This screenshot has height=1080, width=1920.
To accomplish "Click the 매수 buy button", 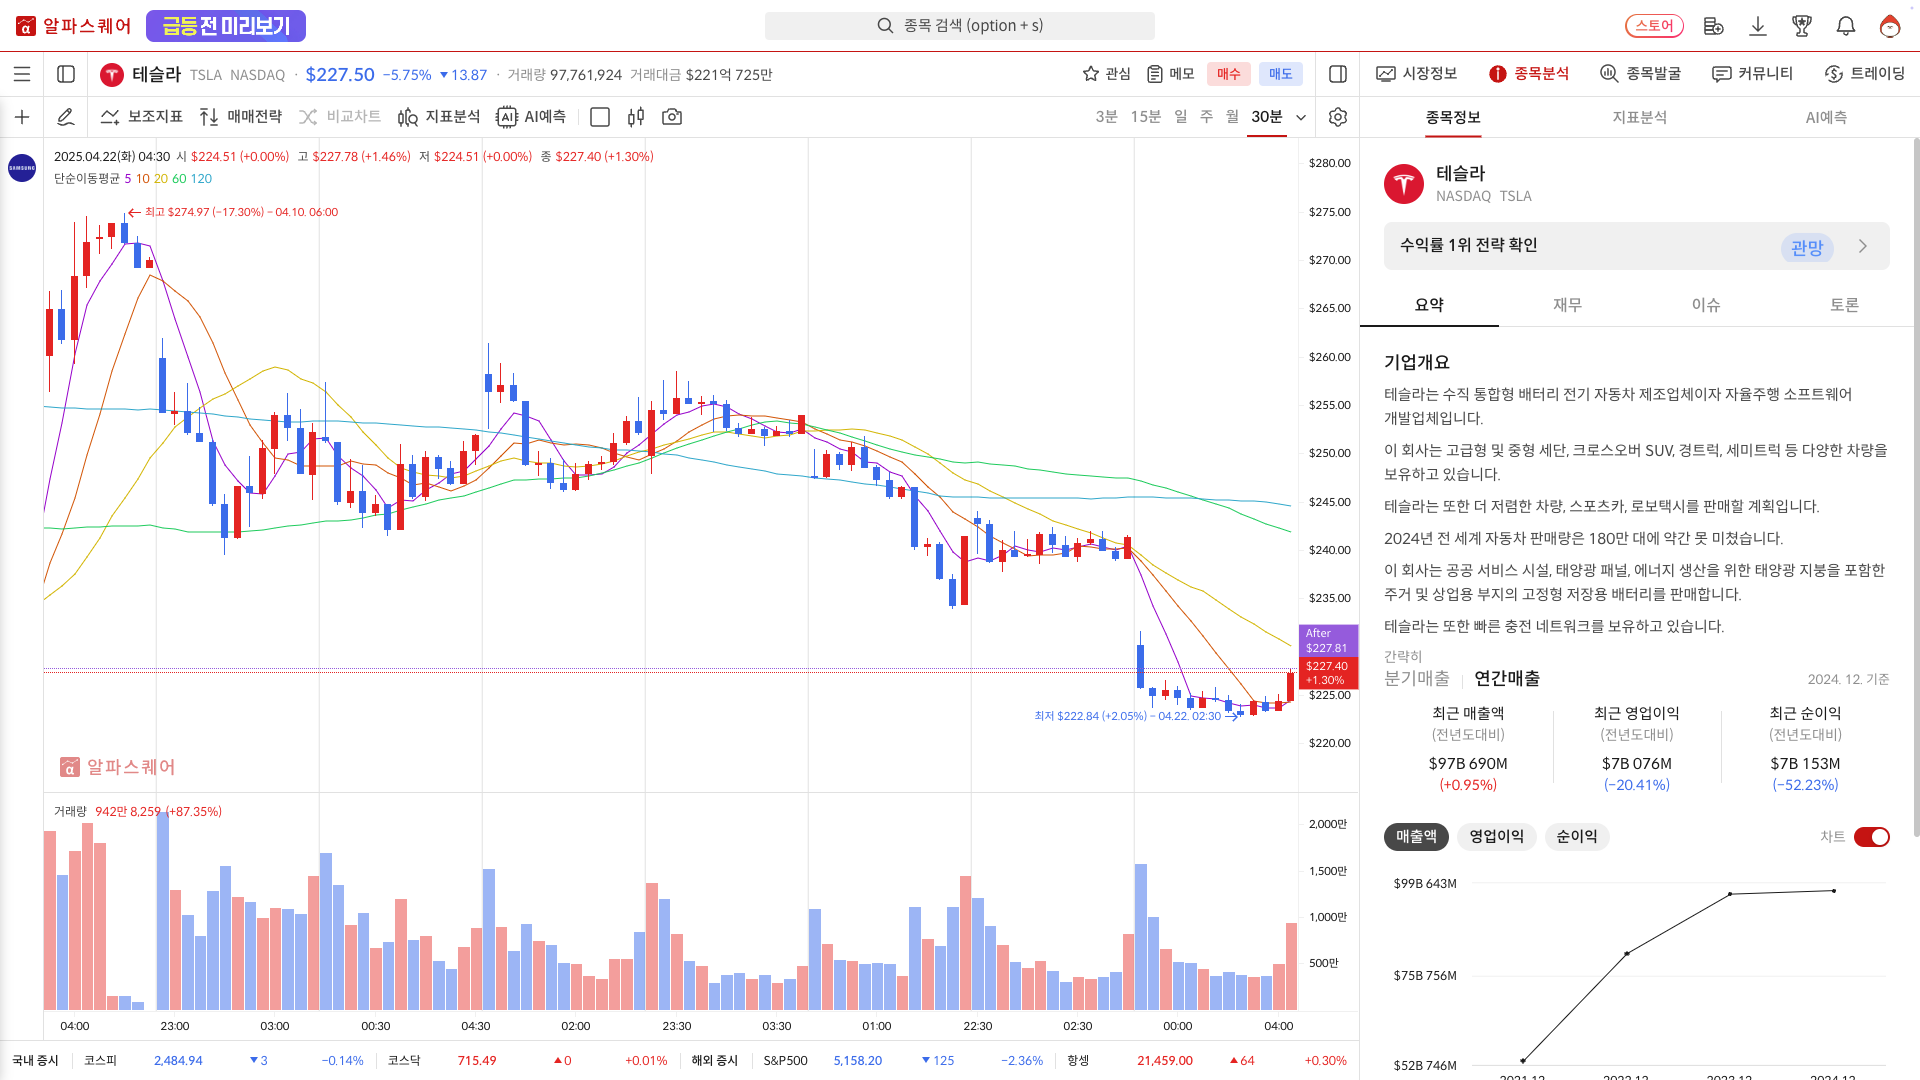I will pos(1229,74).
